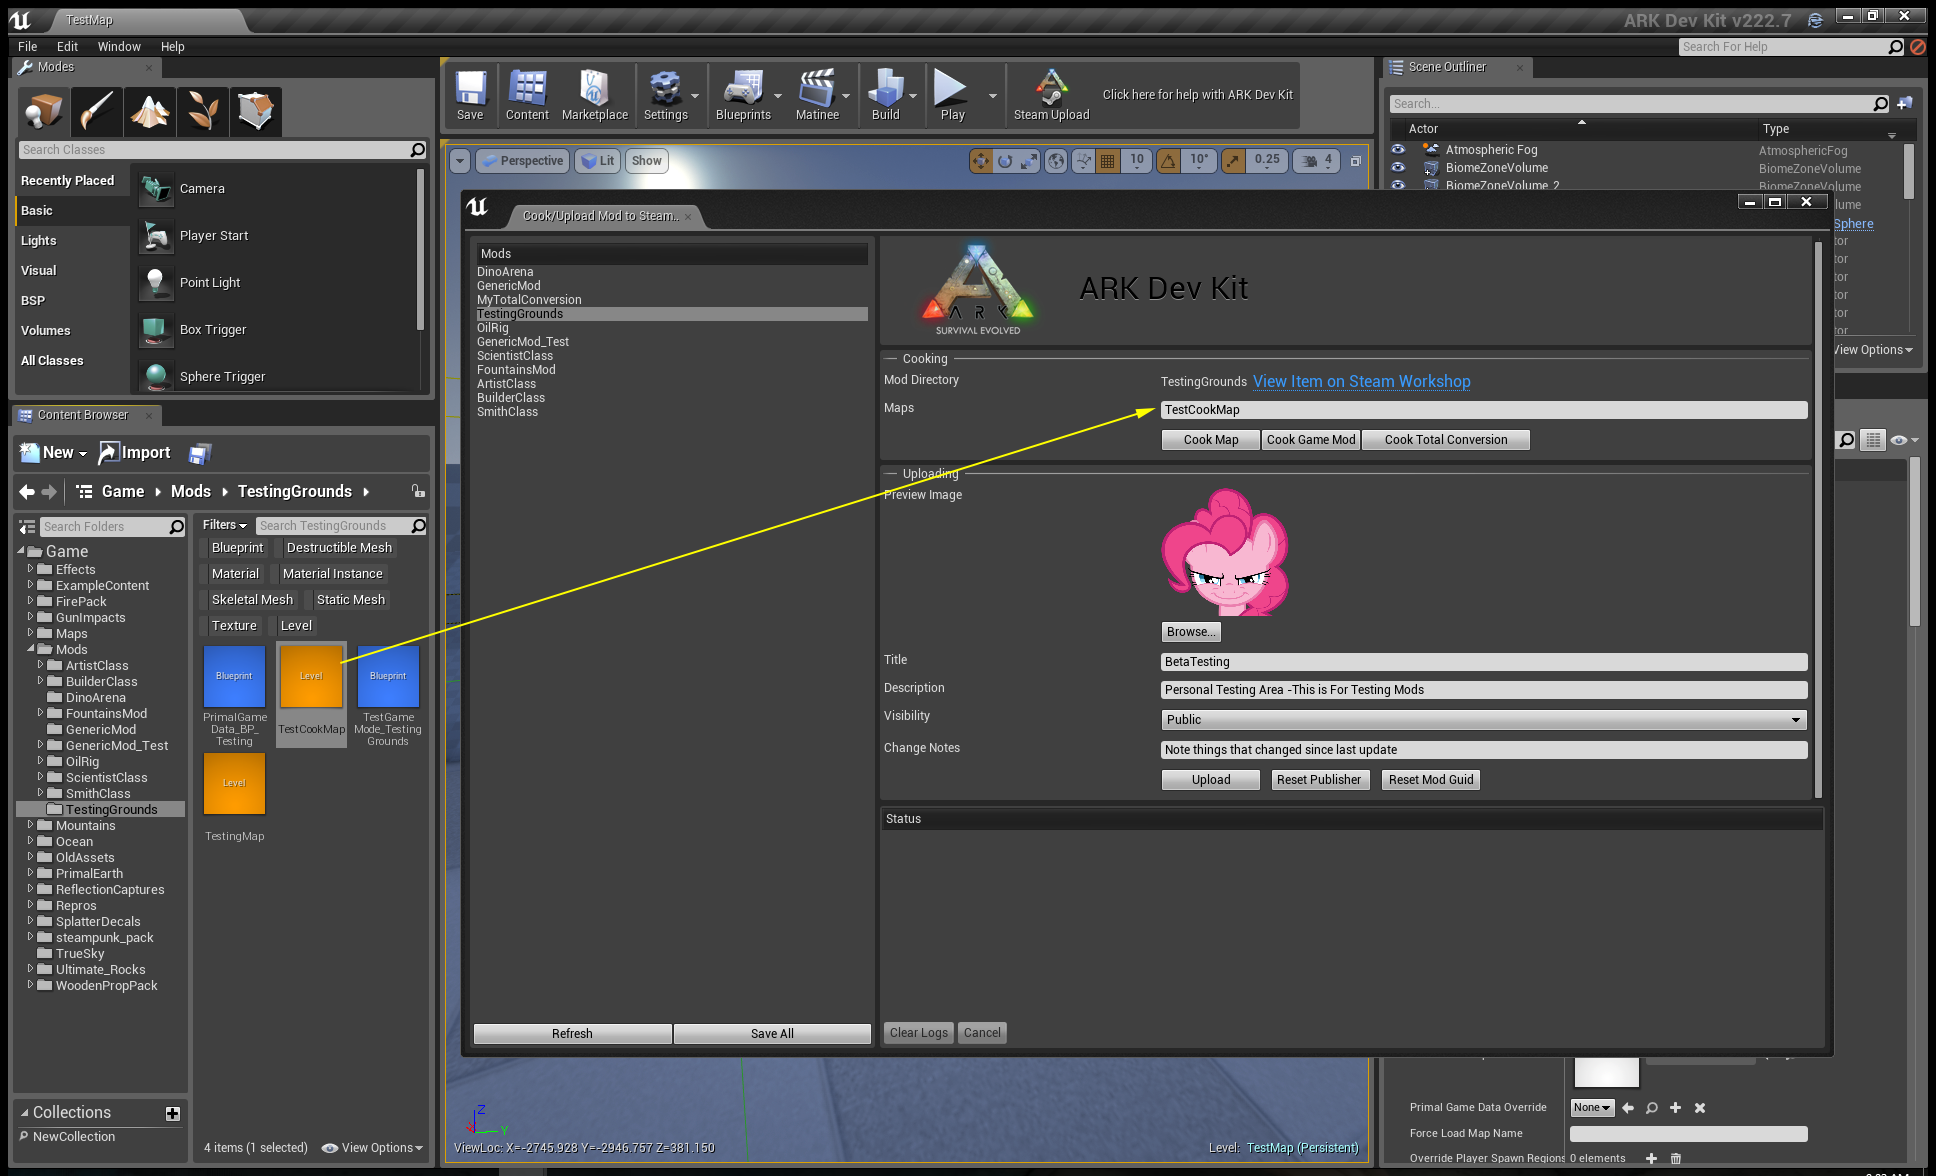The image size is (1936, 1176).
Task: Select the Landscape mode mountain icon
Action: click(x=150, y=111)
